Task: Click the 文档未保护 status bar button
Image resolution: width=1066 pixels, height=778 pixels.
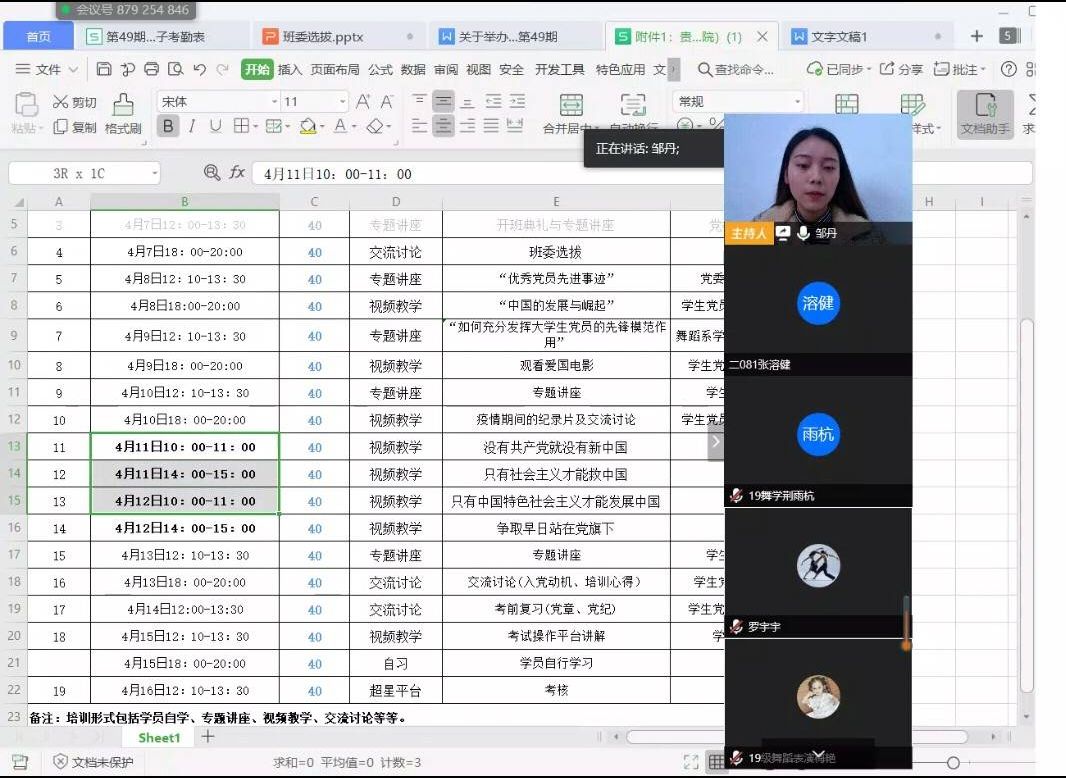Action: pos(92,763)
